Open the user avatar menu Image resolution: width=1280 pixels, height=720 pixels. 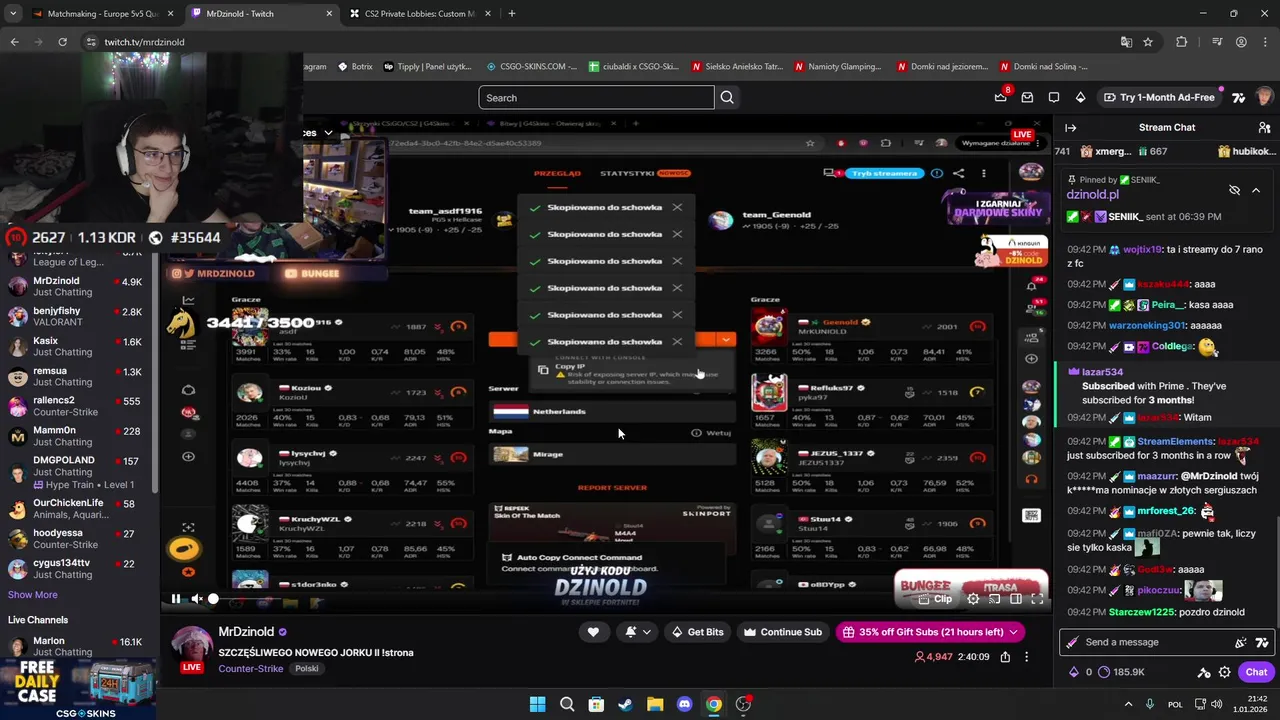pyautogui.click(x=1264, y=97)
